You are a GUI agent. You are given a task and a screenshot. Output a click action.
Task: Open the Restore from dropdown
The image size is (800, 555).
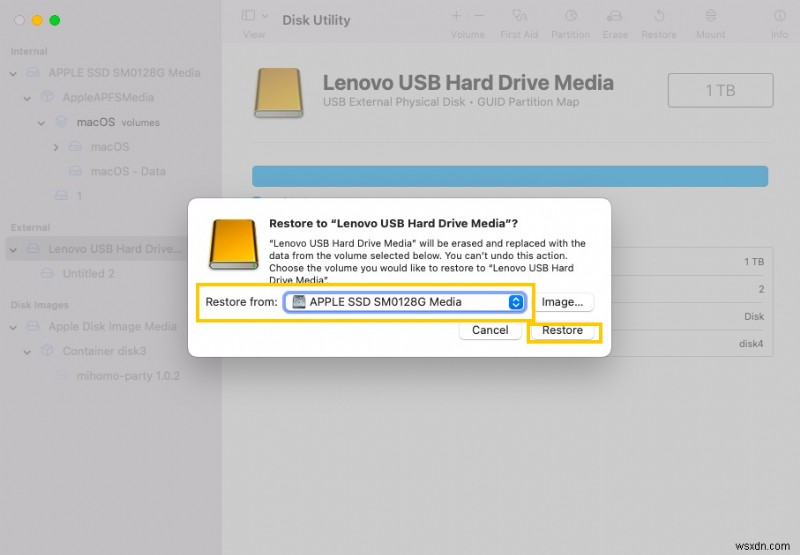pos(405,302)
